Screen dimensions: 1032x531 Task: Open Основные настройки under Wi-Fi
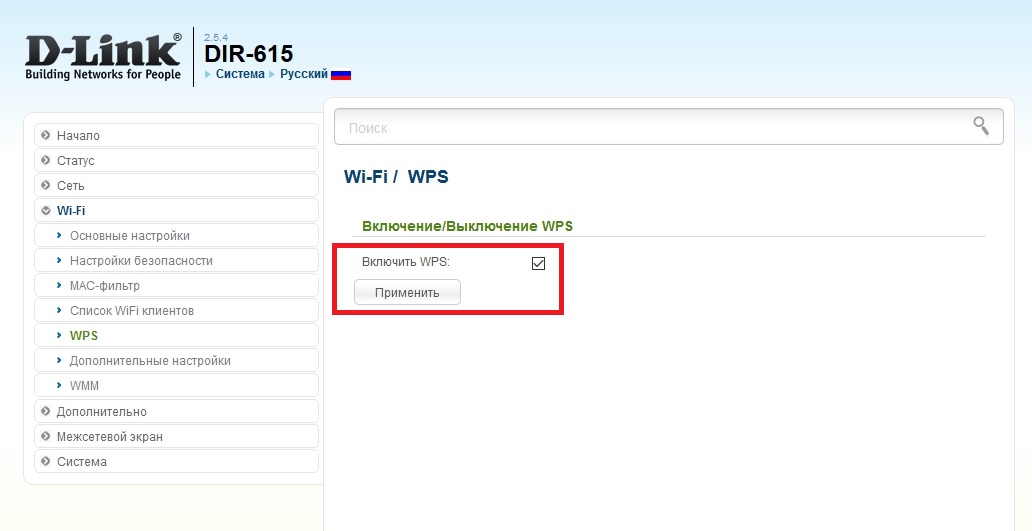coord(129,236)
